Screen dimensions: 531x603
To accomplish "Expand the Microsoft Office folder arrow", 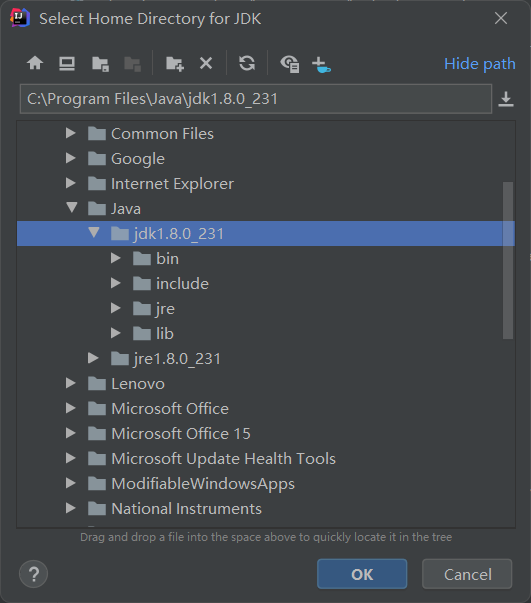I will [71, 408].
